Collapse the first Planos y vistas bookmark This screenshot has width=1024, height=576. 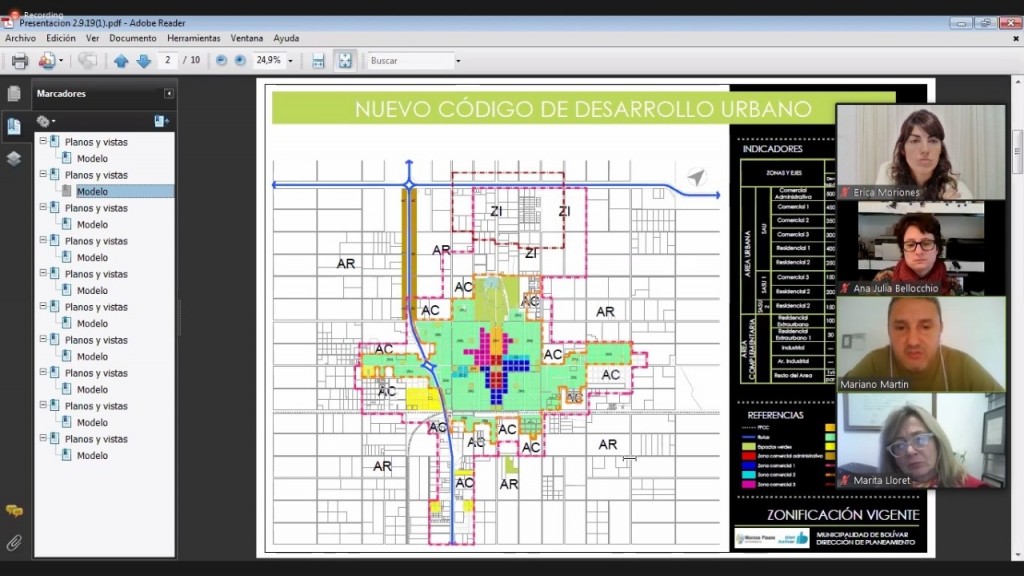click(43, 142)
